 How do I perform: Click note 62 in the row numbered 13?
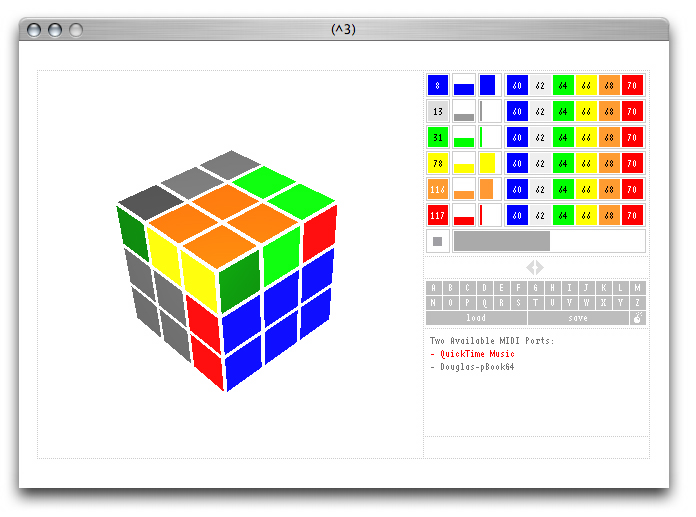(x=540, y=111)
